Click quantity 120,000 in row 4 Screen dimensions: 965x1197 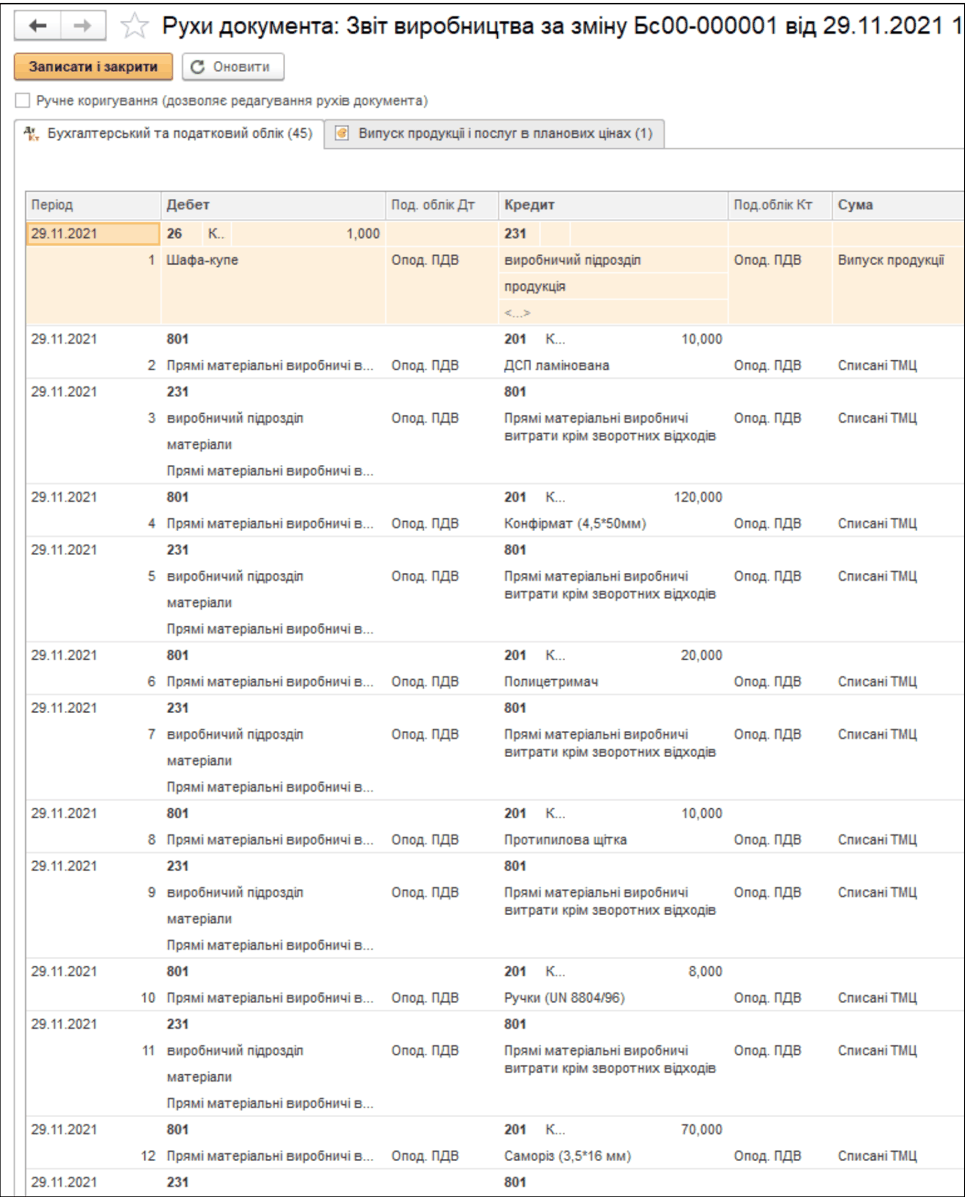(698, 498)
